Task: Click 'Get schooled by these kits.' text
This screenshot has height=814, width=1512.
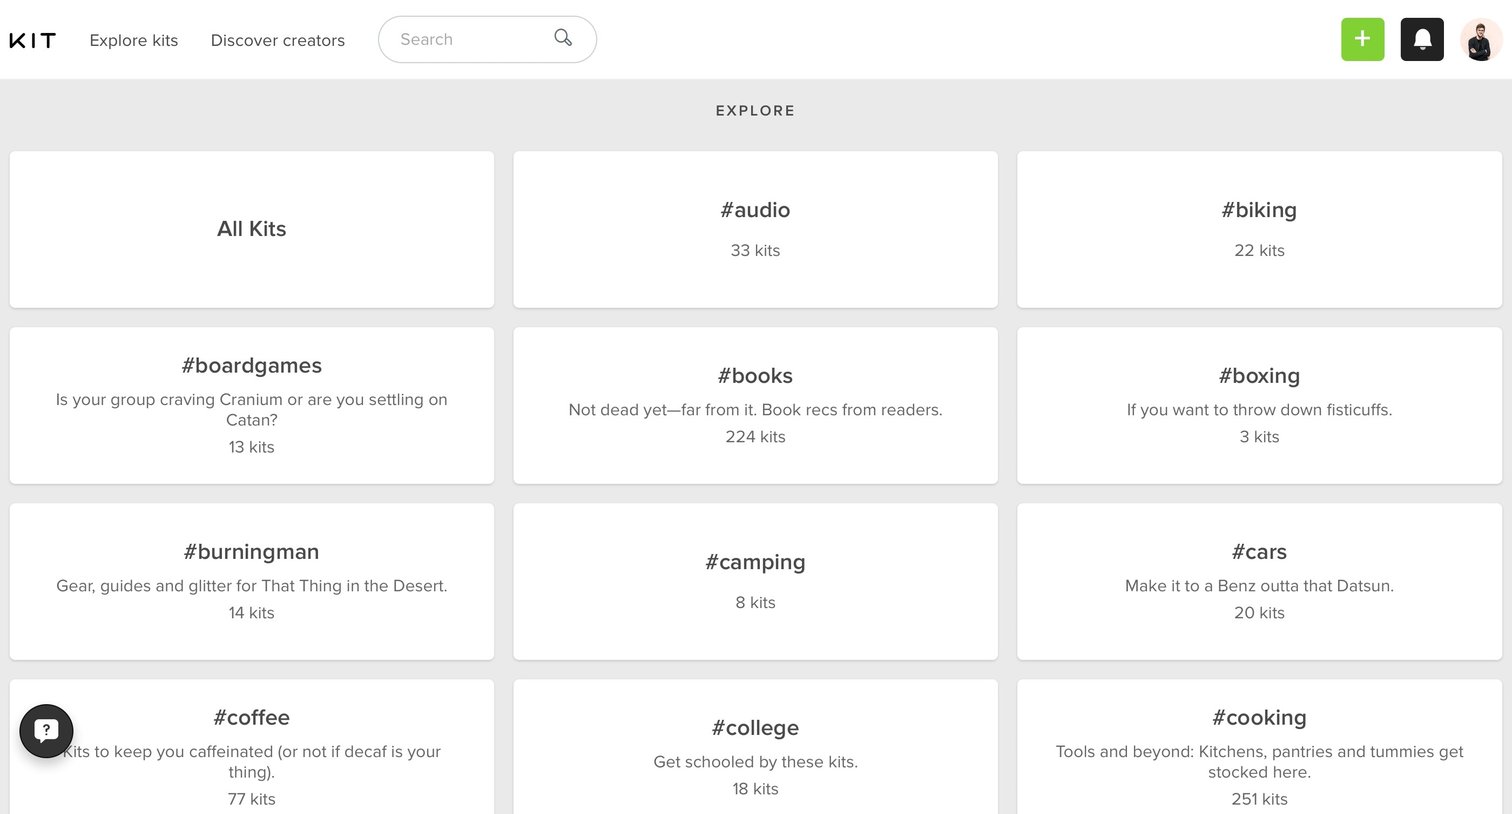Action: 755,762
